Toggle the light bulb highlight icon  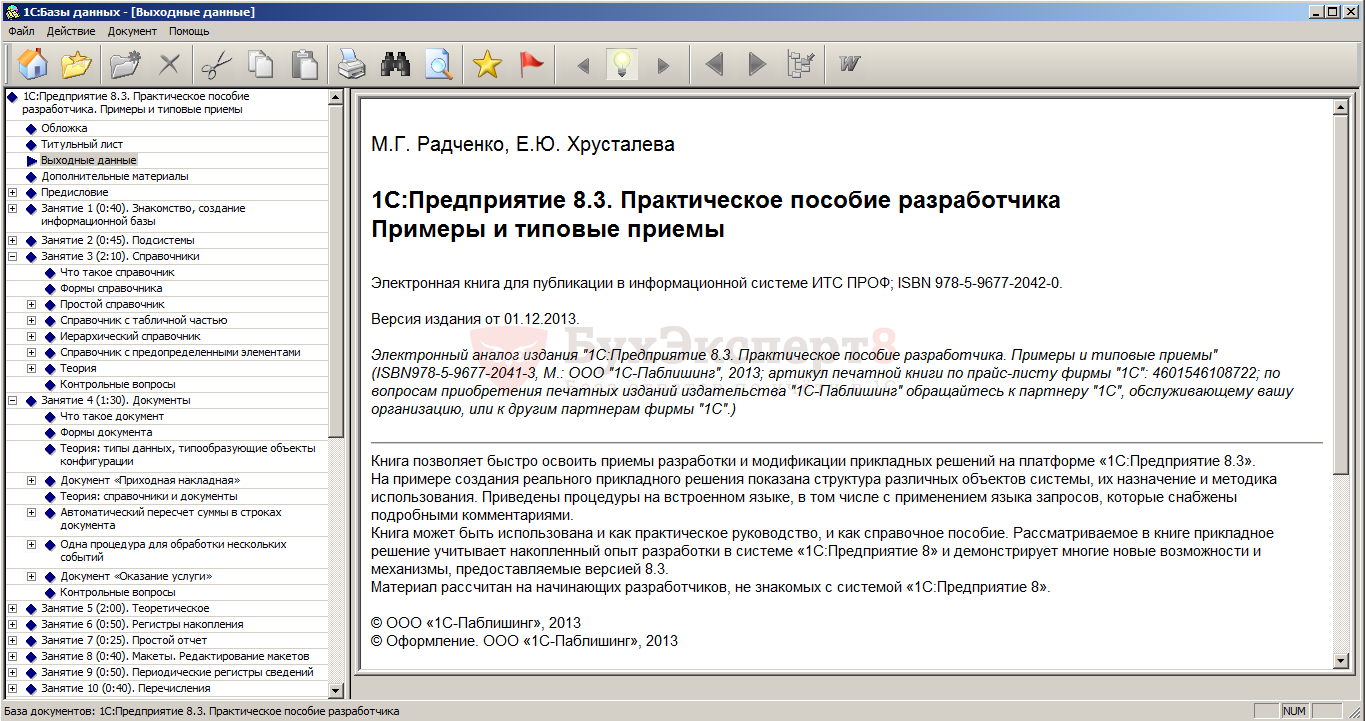click(622, 65)
